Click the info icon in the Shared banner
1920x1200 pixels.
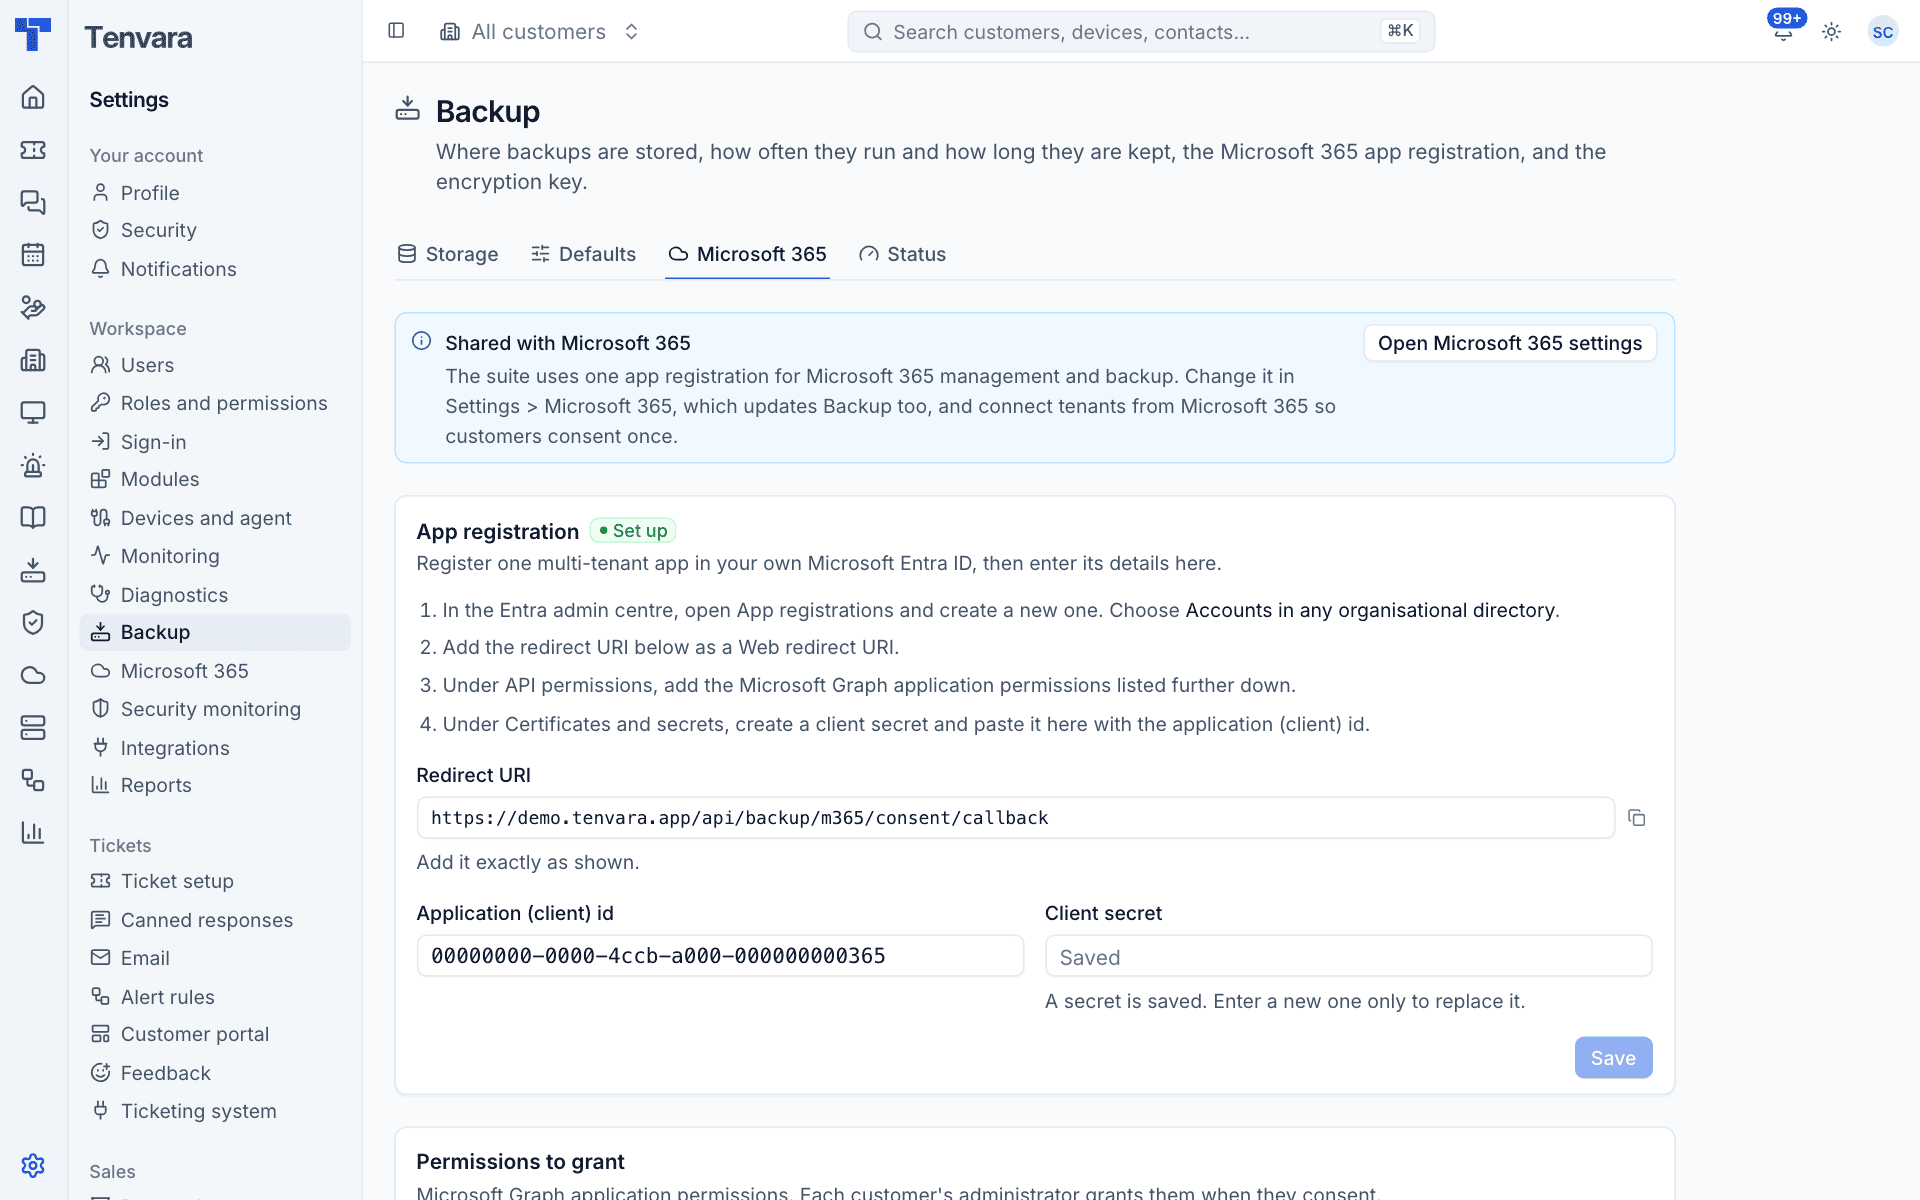422,341
